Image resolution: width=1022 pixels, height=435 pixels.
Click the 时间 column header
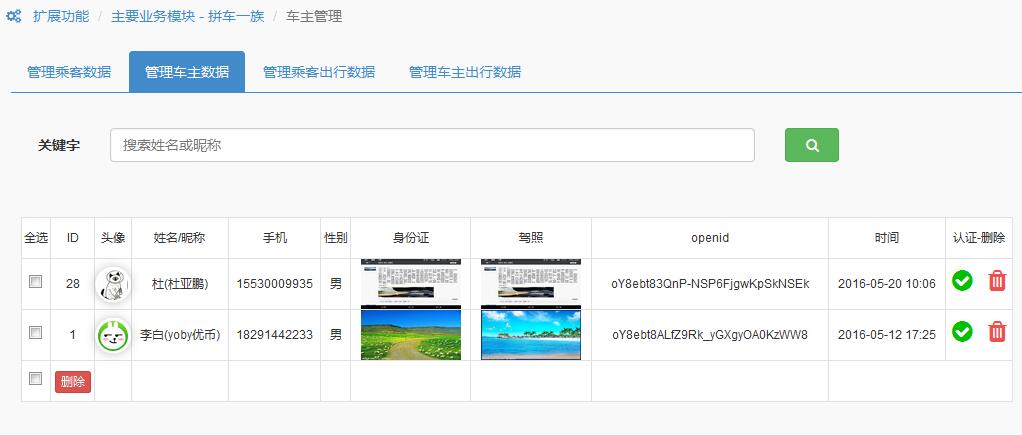tap(886, 238)
